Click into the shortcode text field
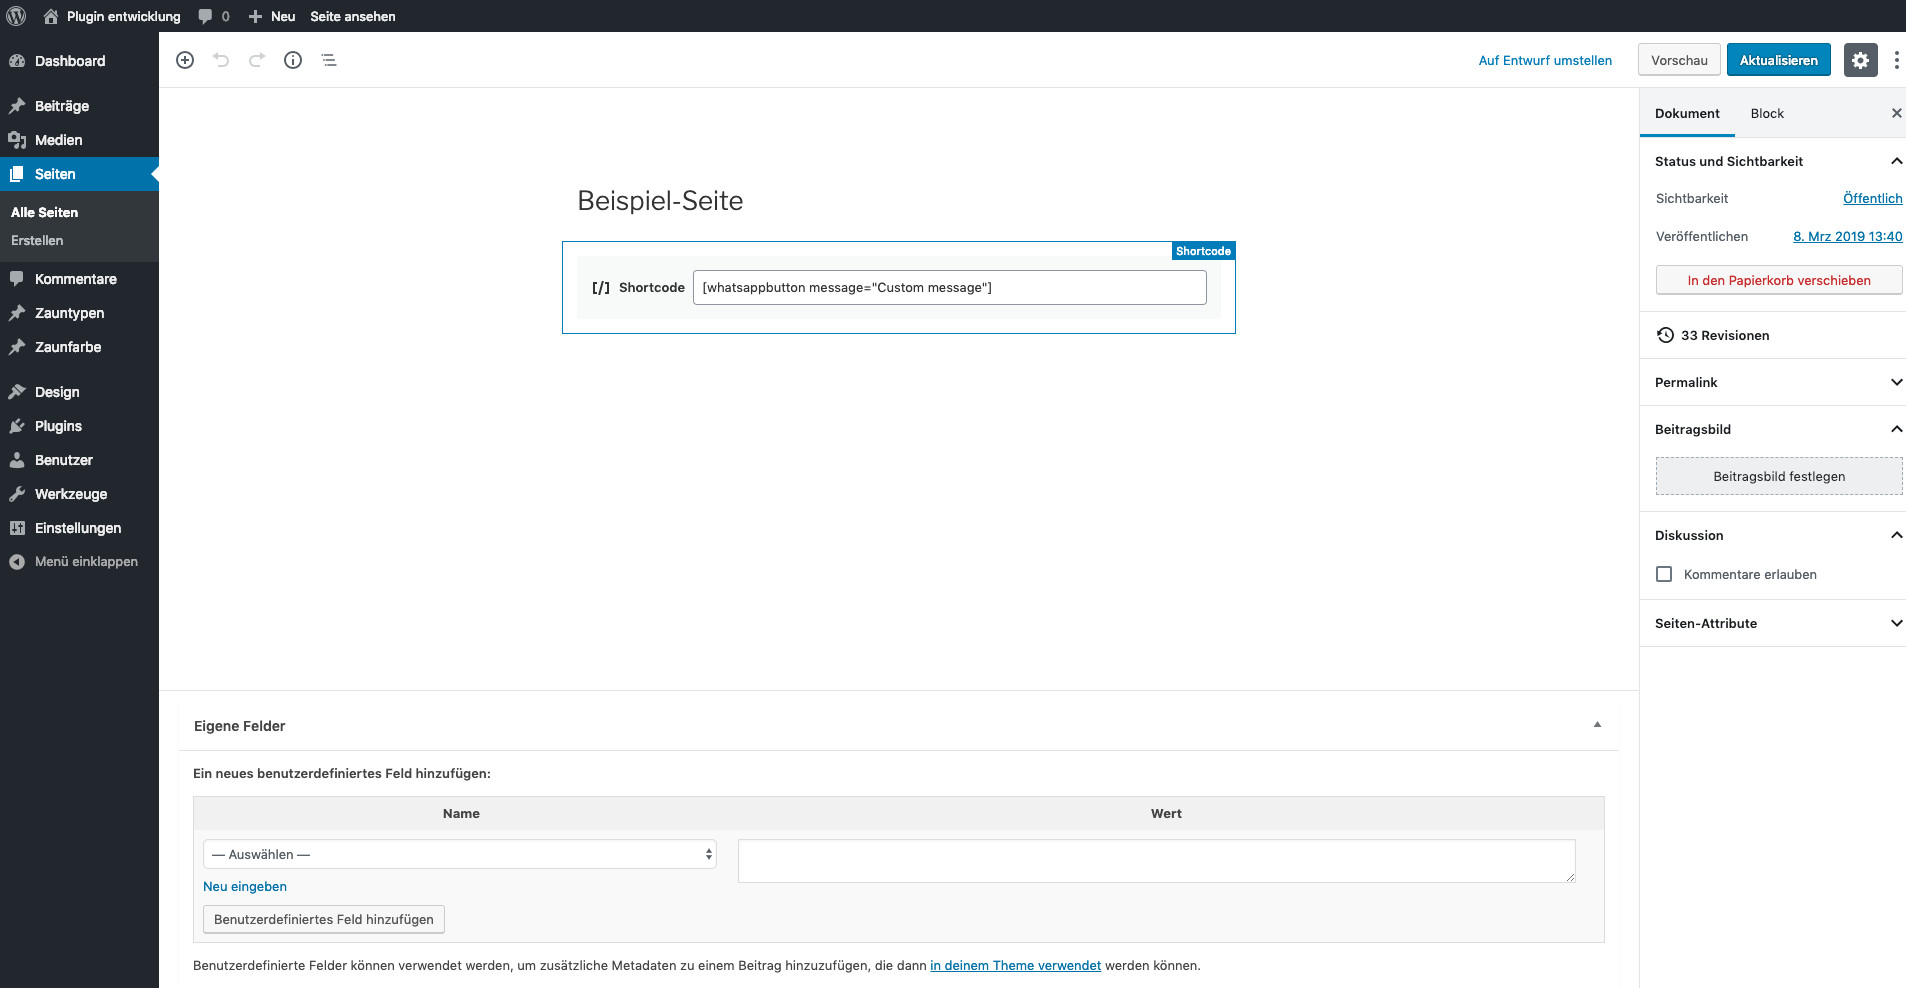The height and width of the screenshot is (988, 1906). point(950,287)
